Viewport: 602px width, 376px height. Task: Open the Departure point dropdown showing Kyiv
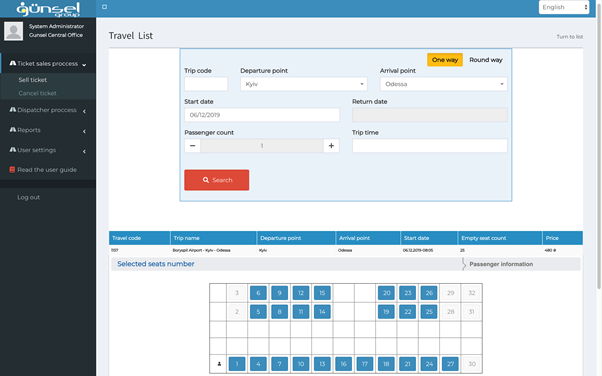(304, 84)
